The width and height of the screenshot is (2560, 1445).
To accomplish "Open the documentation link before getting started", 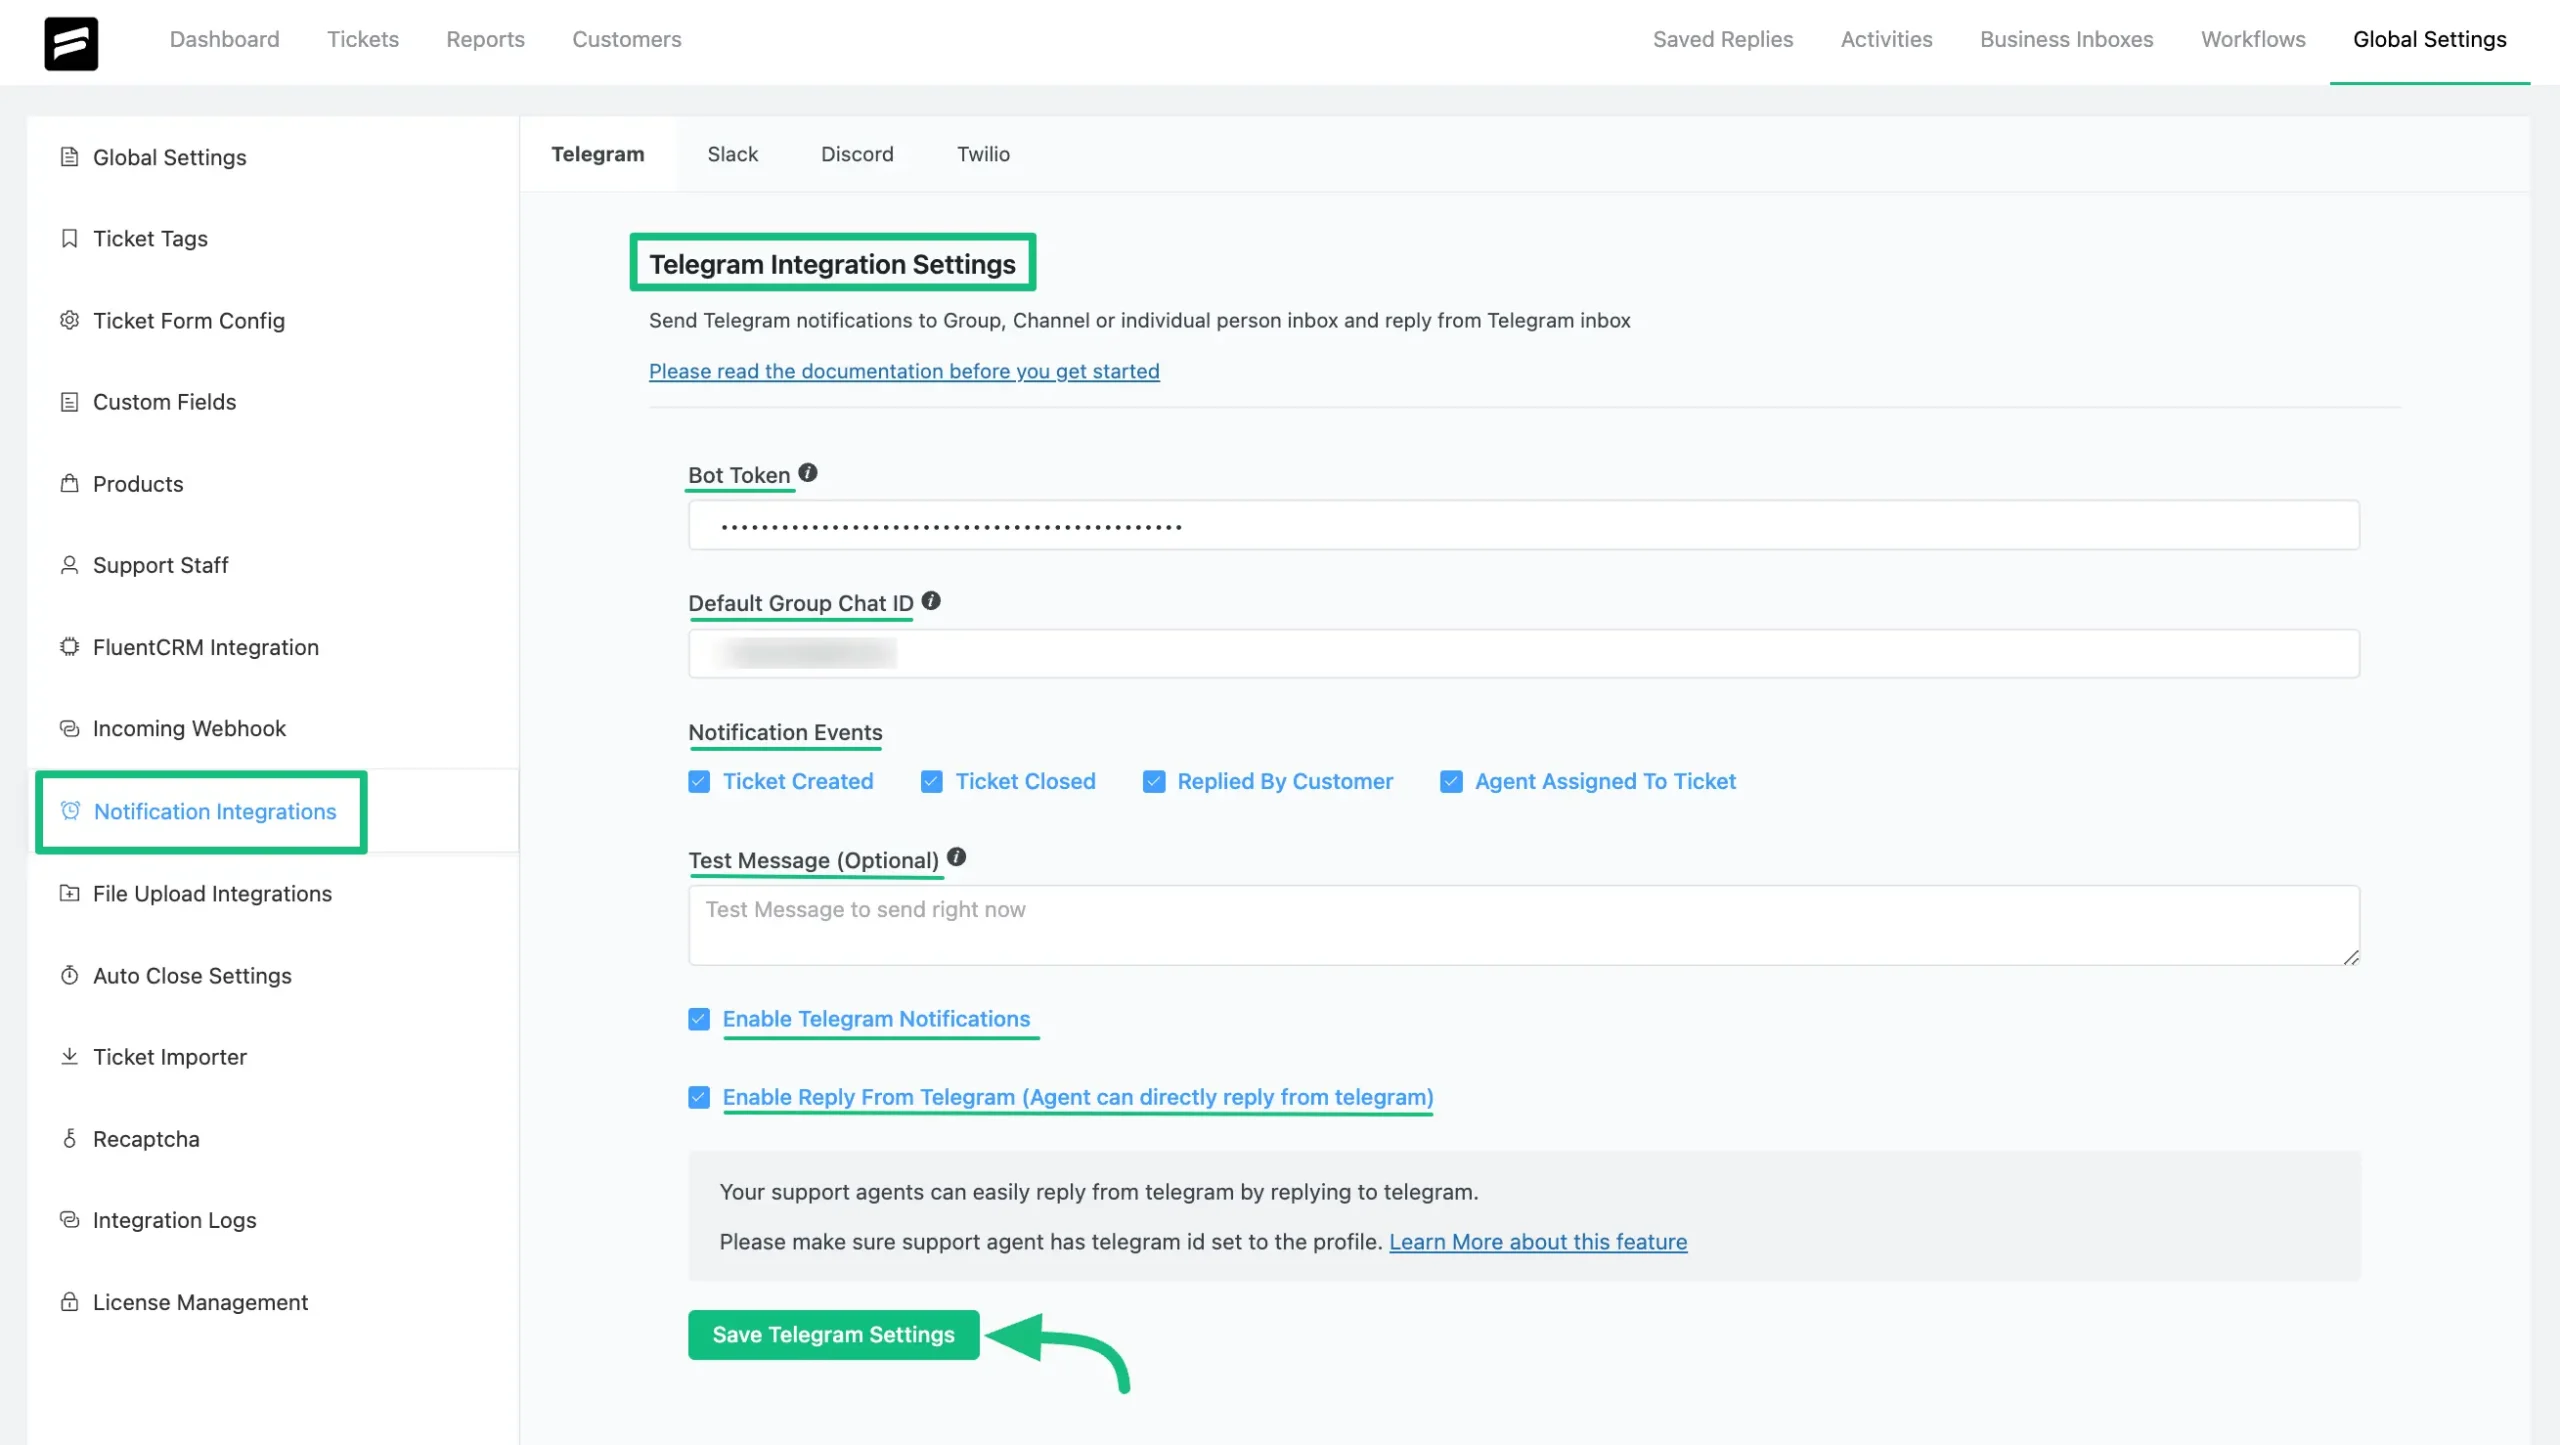I will (904, 371).
